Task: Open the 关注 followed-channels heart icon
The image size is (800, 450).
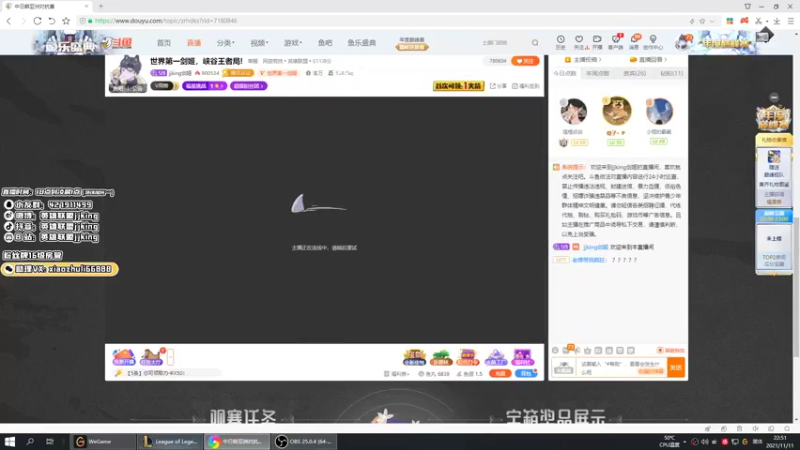Action: (579, 42)
